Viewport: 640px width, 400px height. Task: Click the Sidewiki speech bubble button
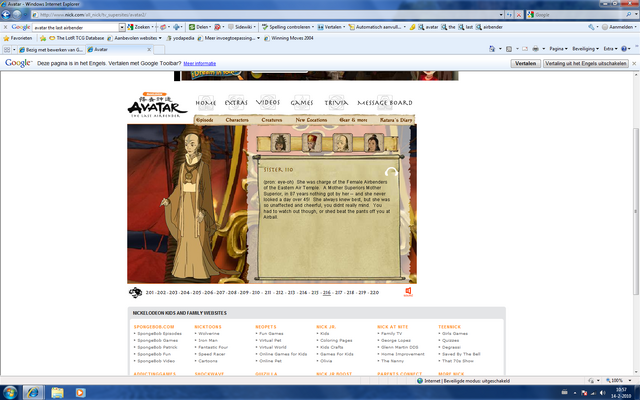click(x=241, y=27)
